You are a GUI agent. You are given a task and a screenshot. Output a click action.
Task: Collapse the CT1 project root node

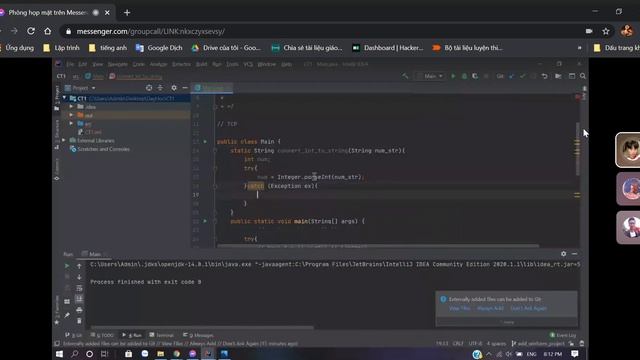pyautogui.click(x=64, y=98)
